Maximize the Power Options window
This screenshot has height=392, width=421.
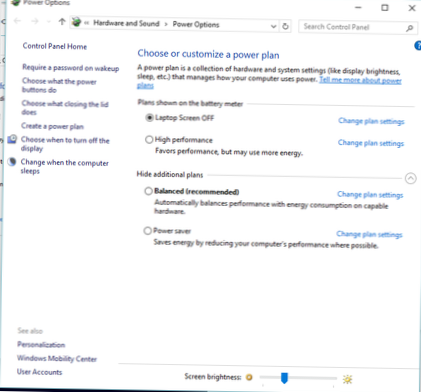385,7
